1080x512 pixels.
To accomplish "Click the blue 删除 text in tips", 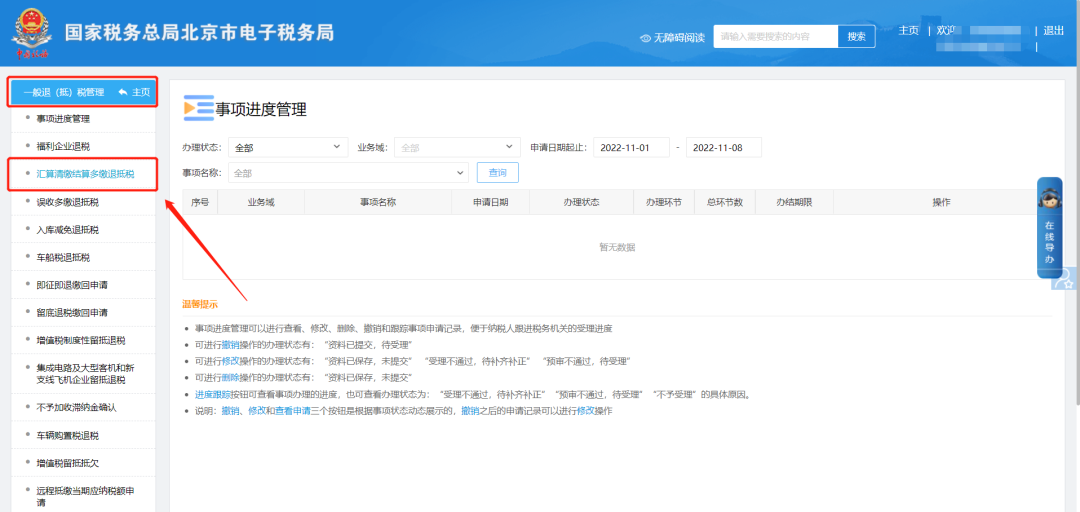I will [231, 378].
